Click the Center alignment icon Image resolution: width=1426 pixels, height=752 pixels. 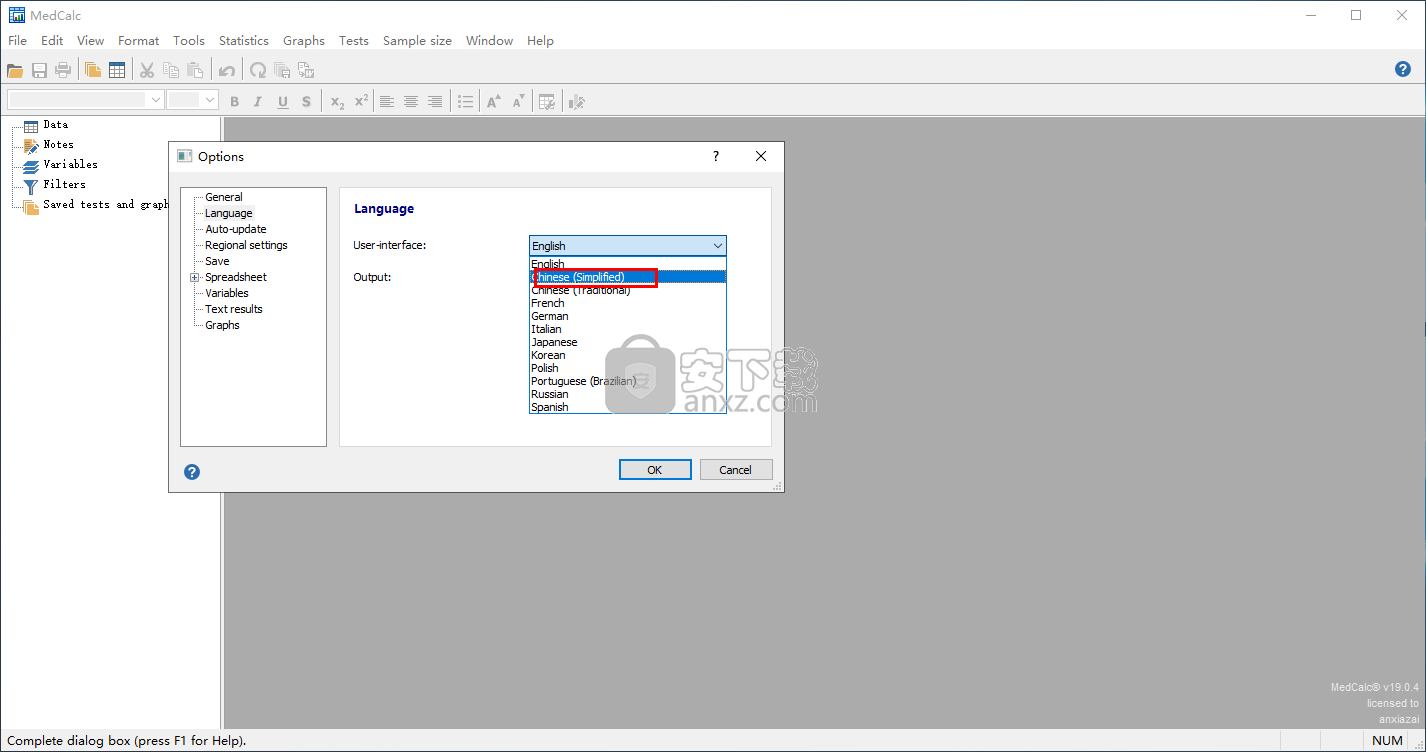coord(410,101)
